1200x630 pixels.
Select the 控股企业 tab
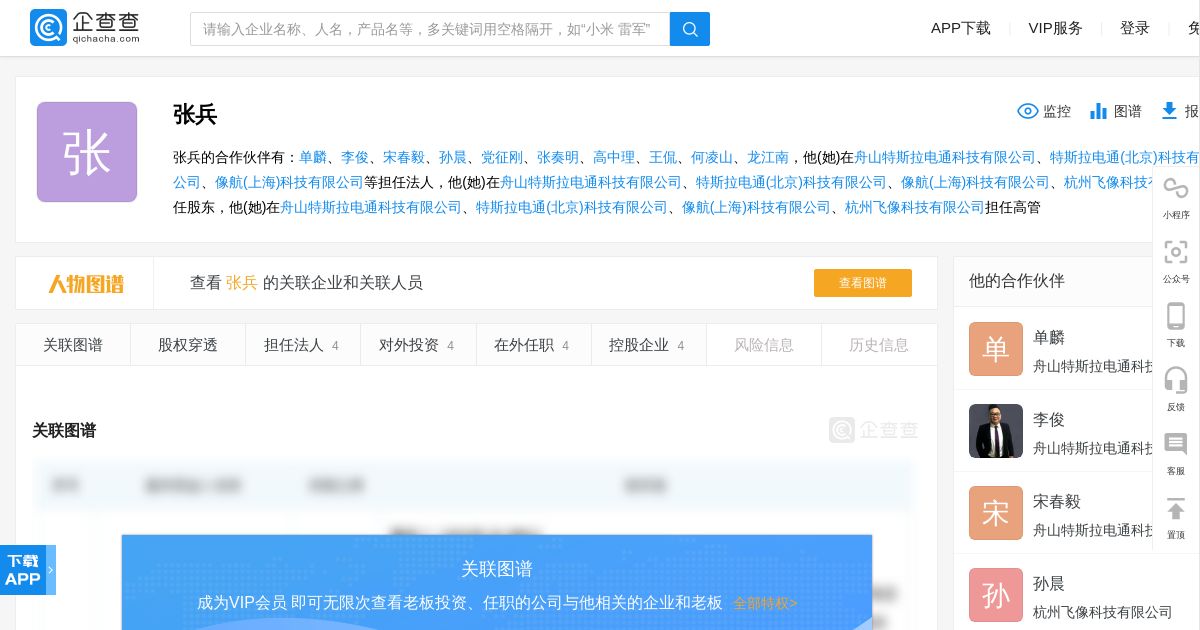[x=649, y=345]
